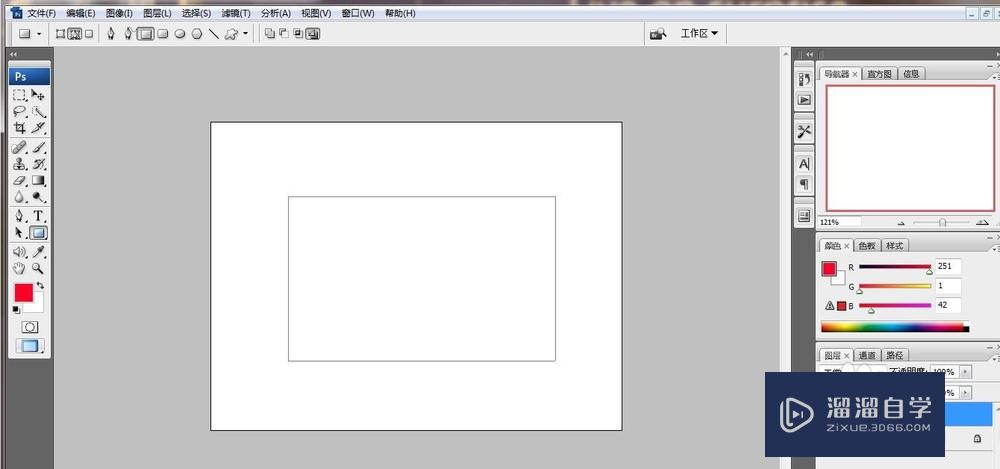Select the Move tool

coord(38,95)
